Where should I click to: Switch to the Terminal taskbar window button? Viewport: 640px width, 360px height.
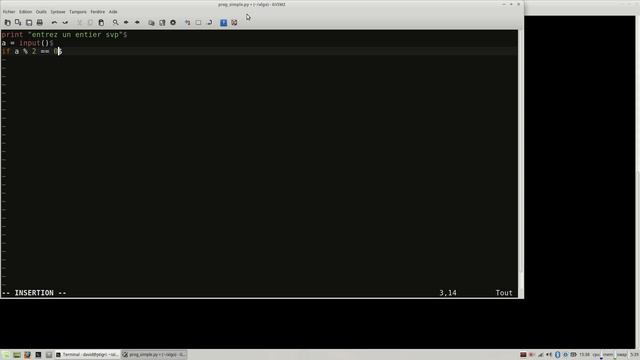tap(87, 355)
